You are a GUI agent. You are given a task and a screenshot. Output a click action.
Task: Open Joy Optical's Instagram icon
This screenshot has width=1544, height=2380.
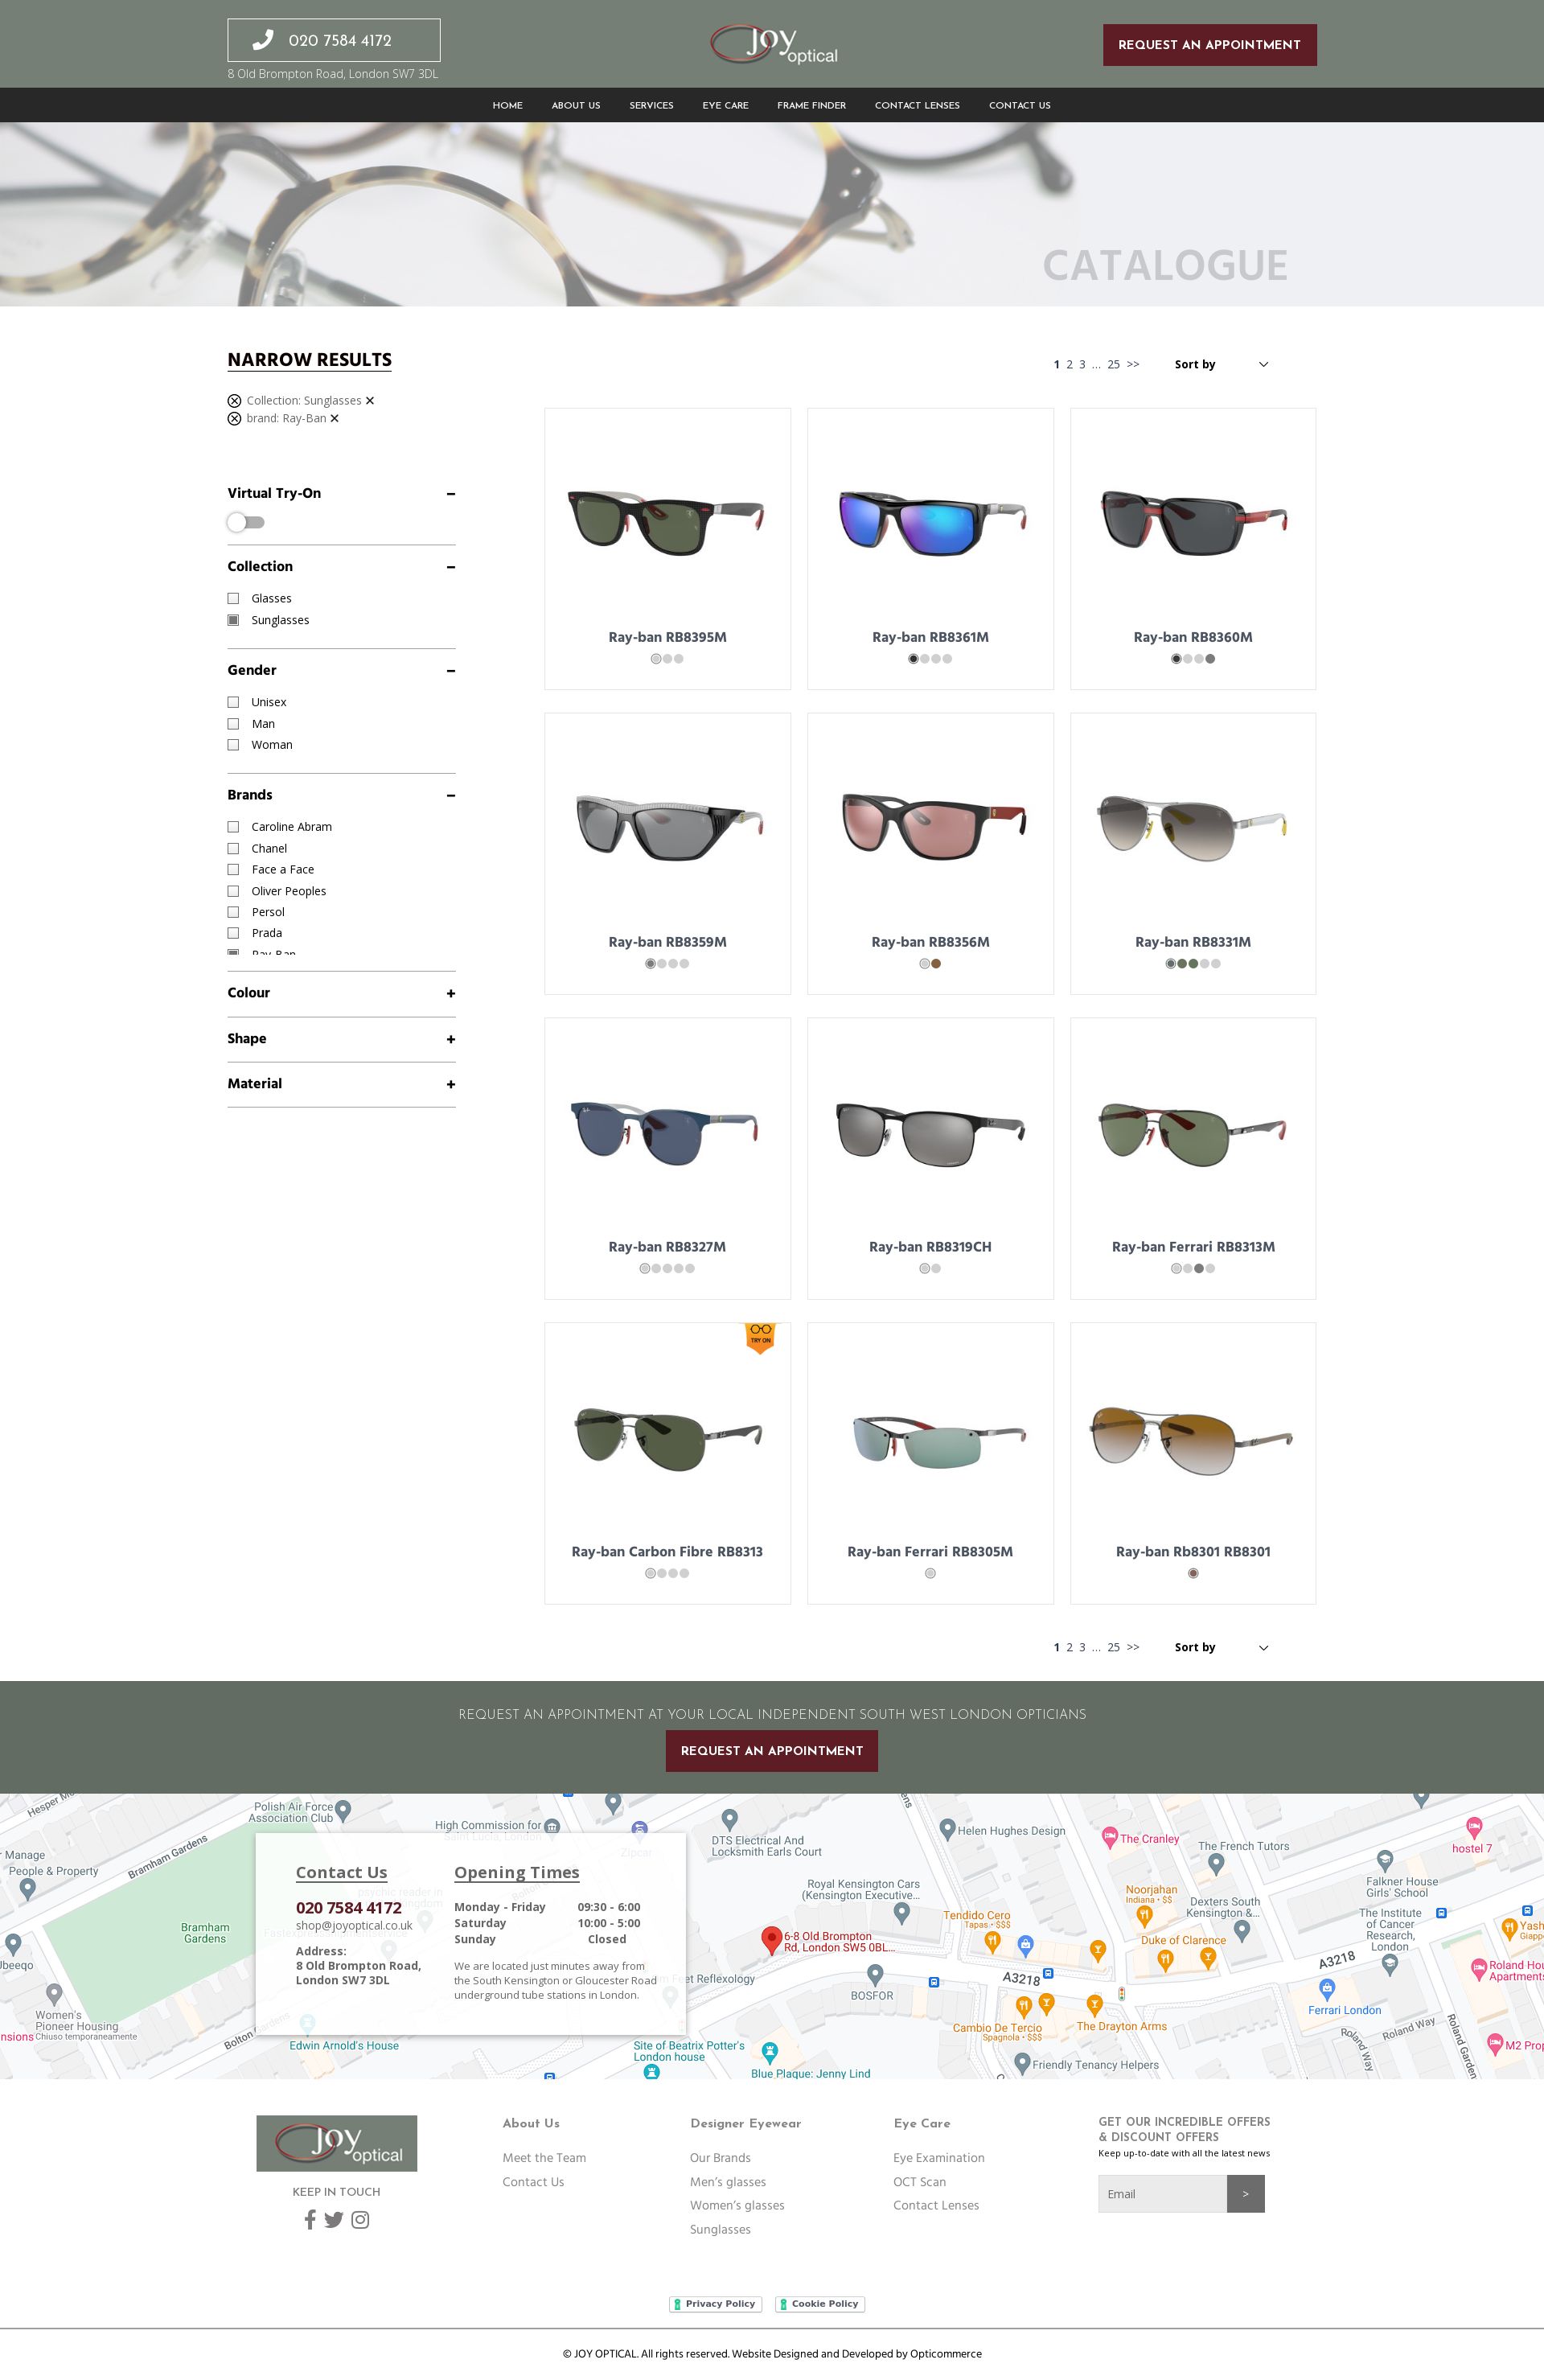(x=360, y=2220)
